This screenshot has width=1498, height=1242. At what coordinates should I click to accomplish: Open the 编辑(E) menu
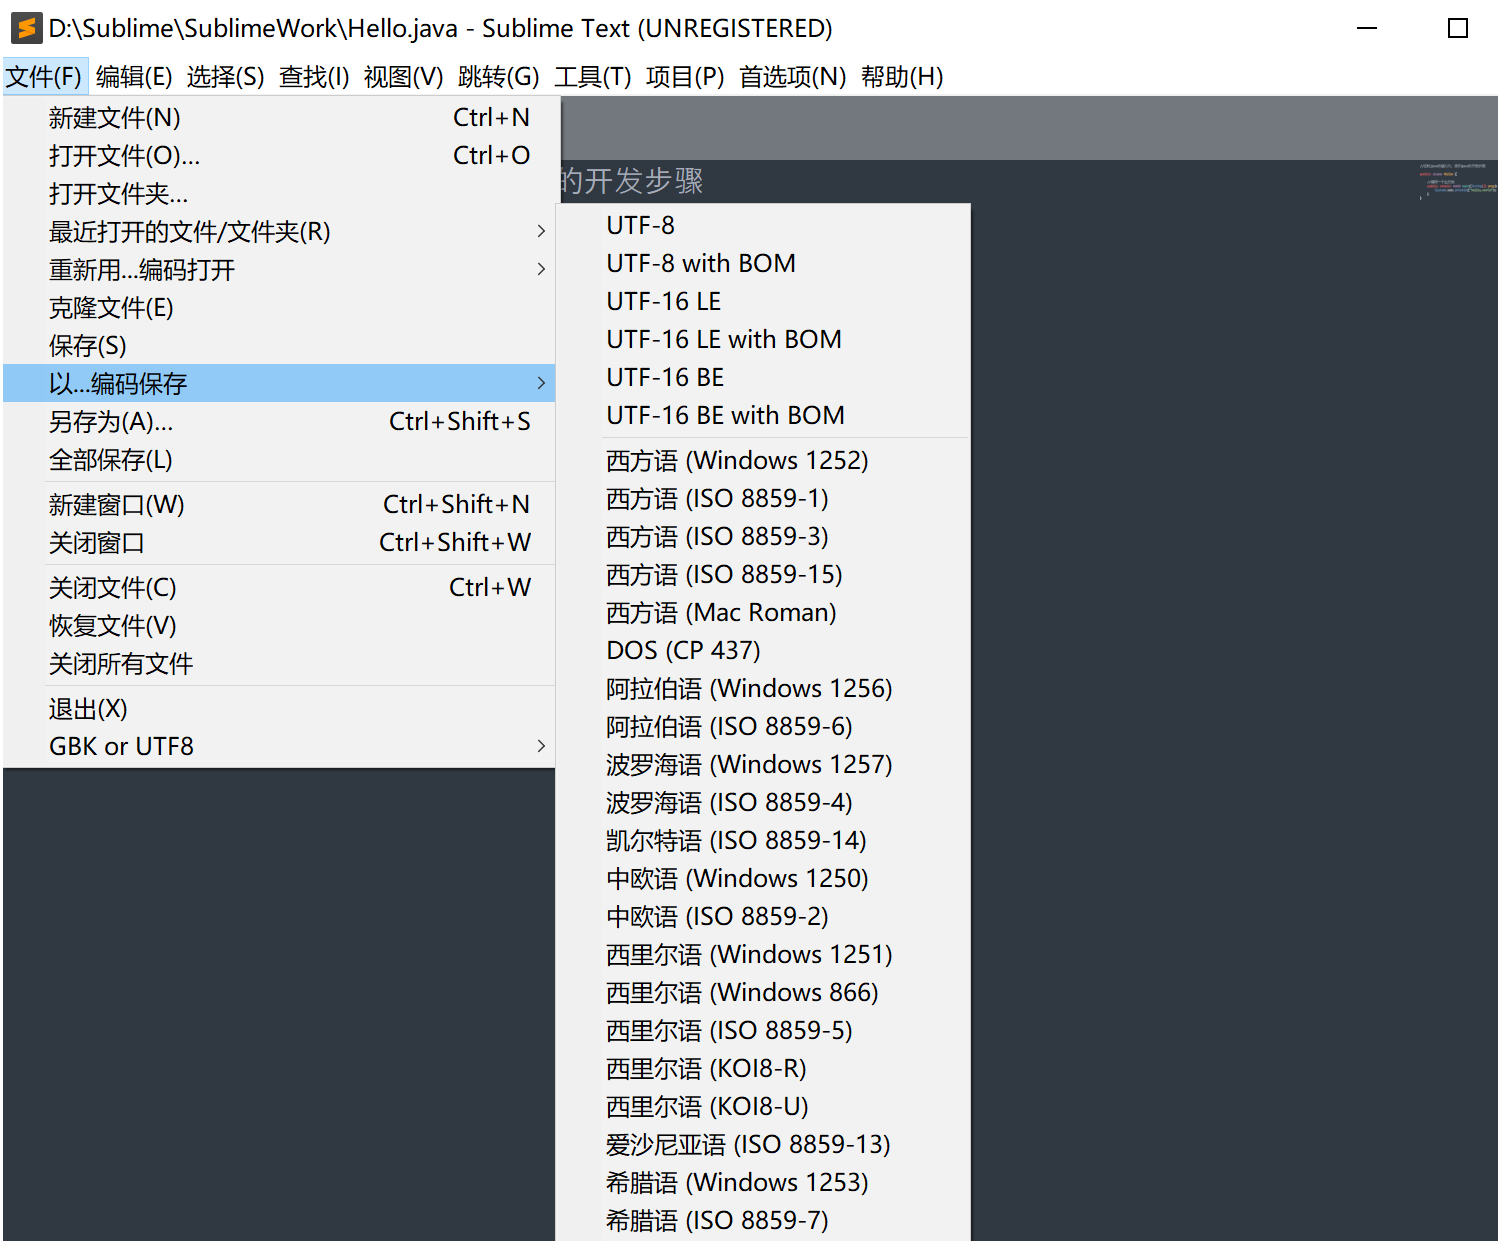[x=134, y=76]
